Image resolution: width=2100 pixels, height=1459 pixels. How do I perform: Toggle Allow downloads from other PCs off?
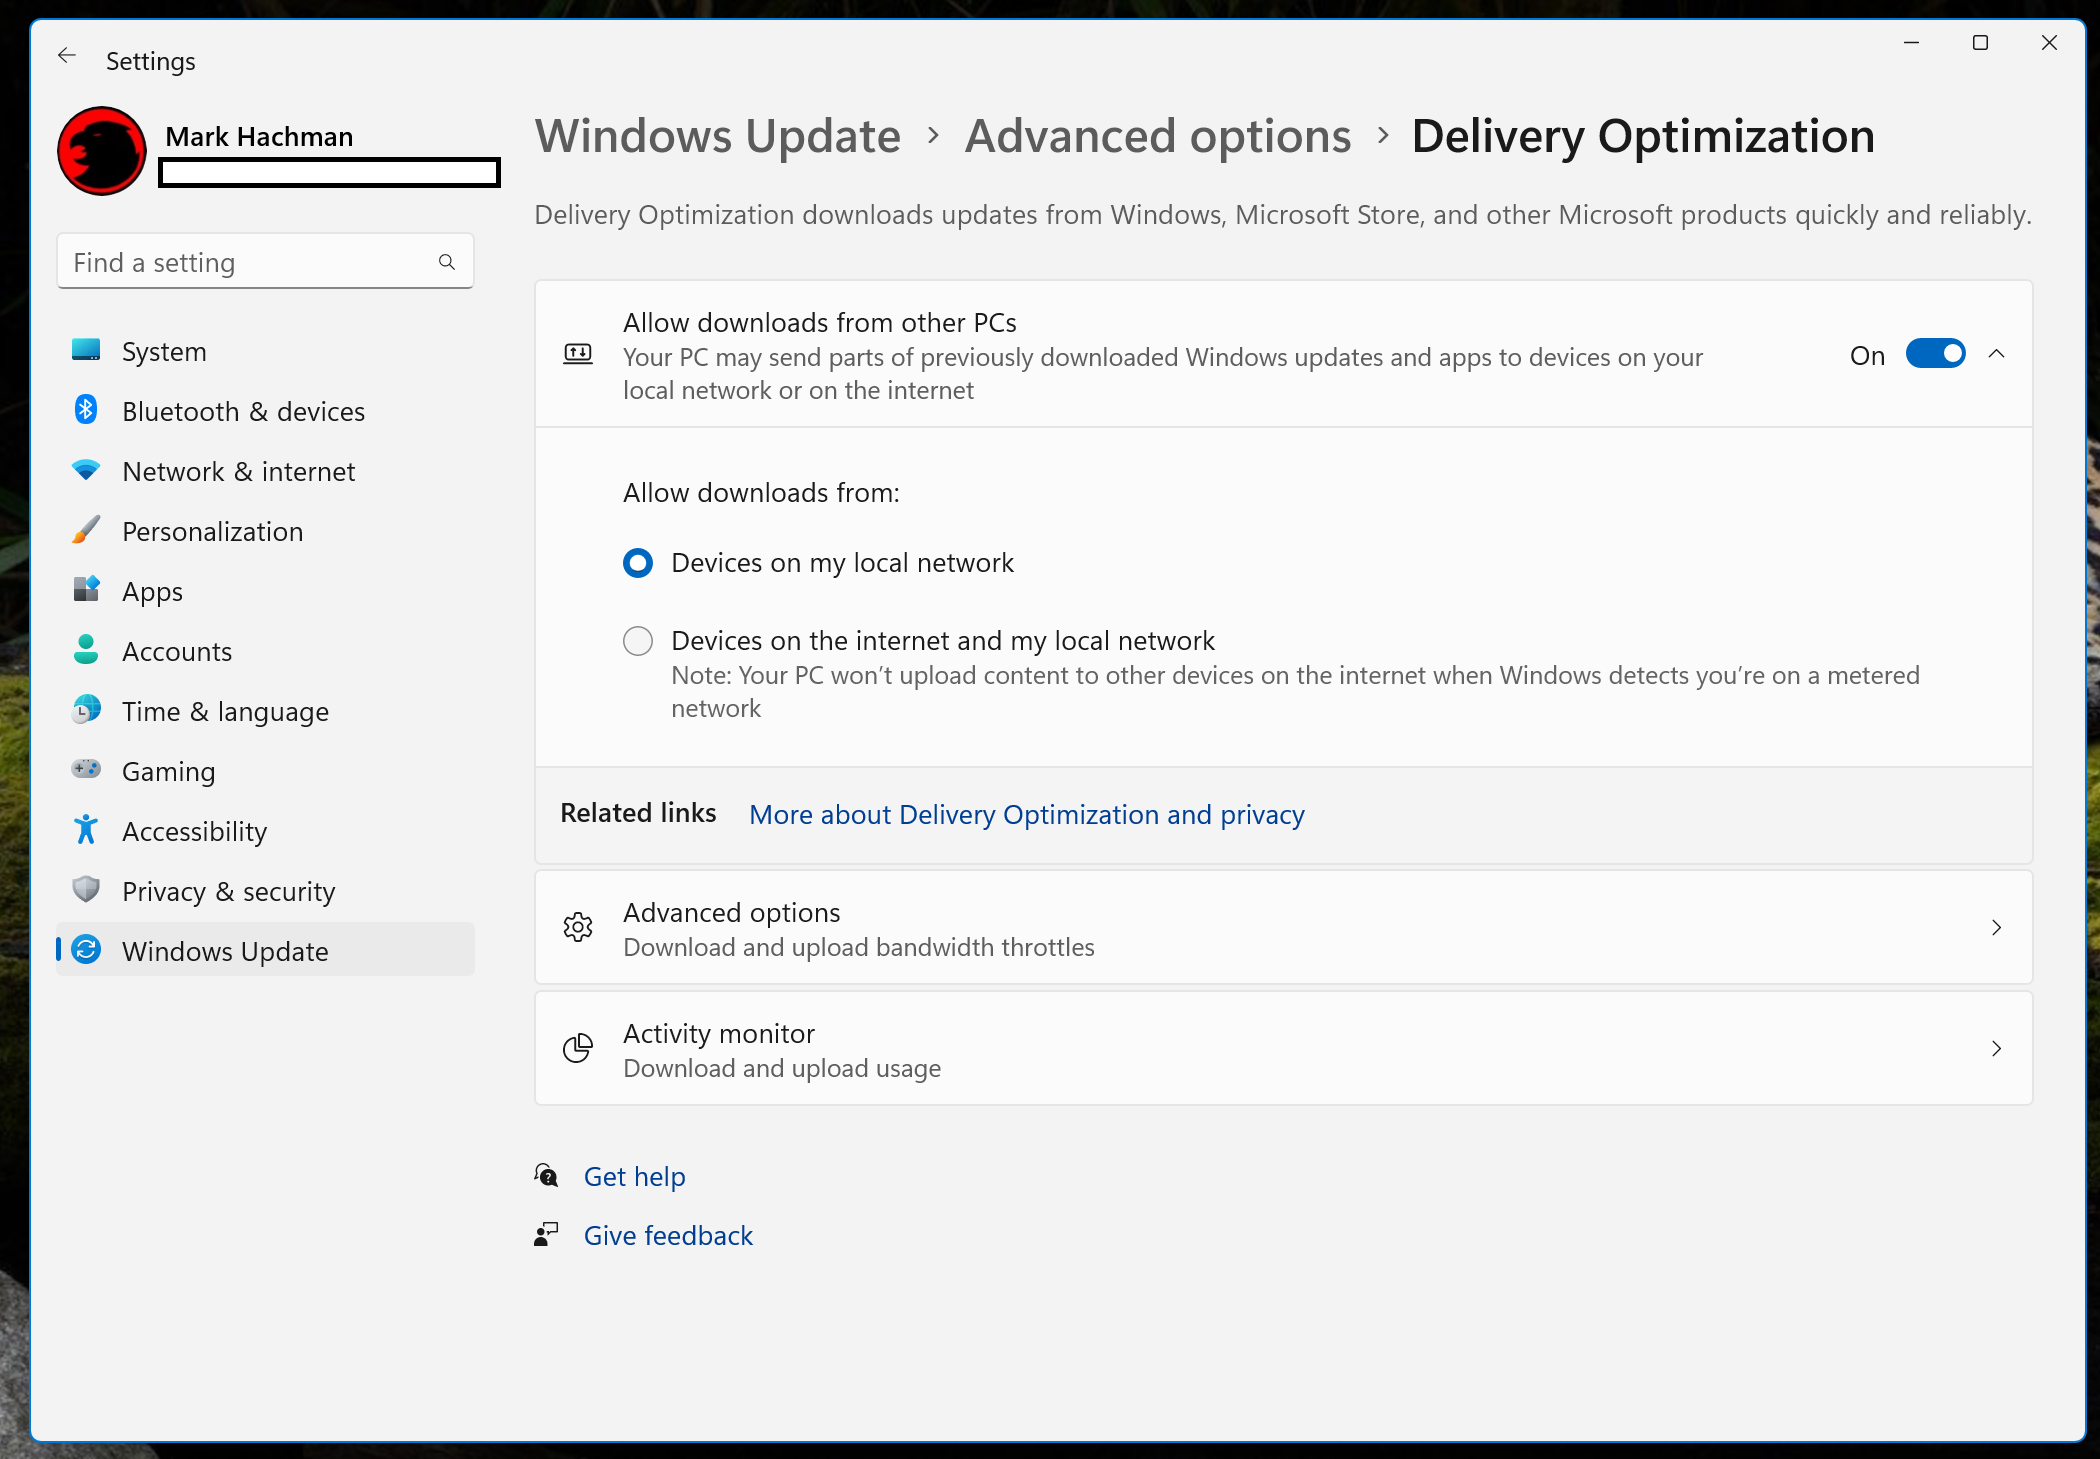click(1934, 354)
